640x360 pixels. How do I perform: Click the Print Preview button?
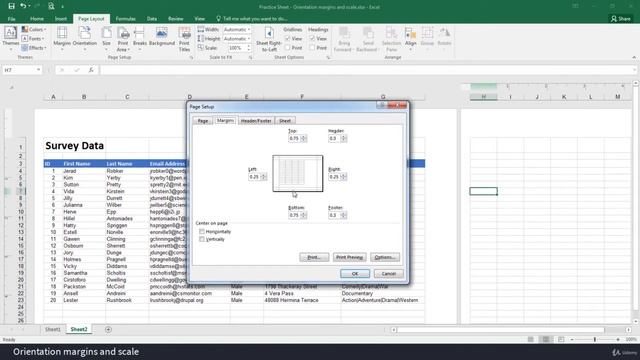349,257
